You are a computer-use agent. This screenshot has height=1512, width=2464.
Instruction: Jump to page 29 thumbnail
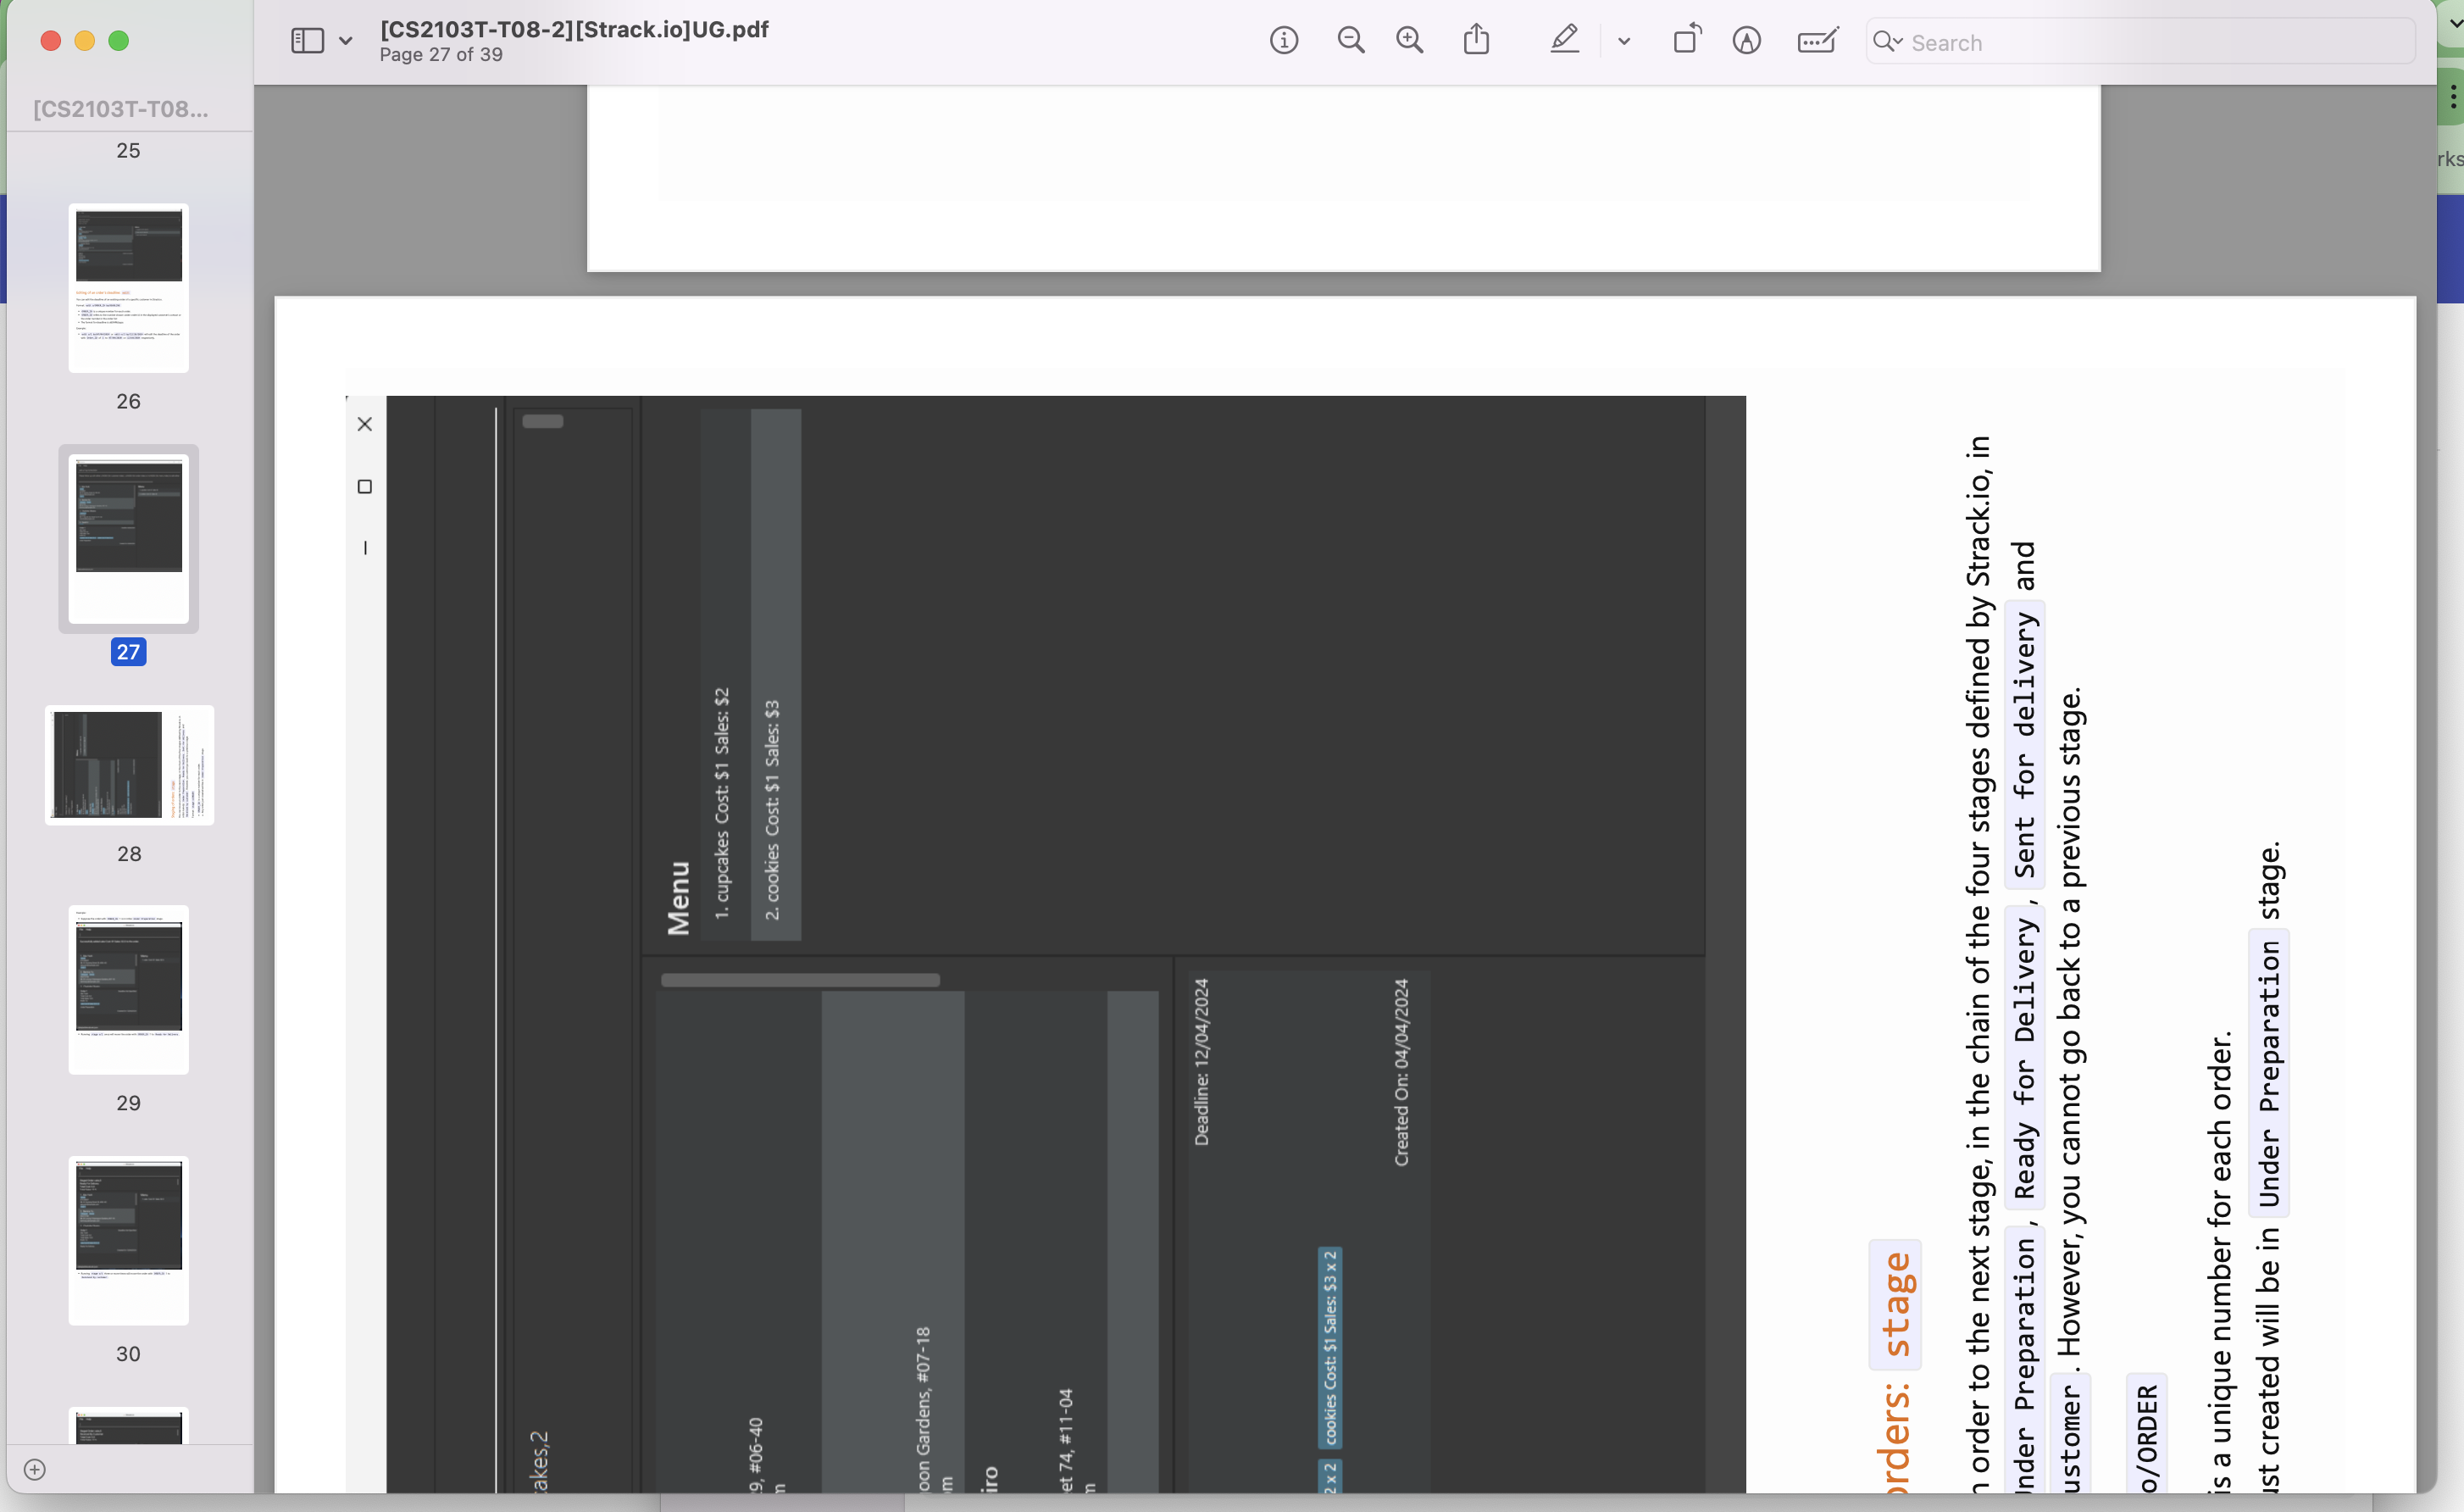(129, 990)
